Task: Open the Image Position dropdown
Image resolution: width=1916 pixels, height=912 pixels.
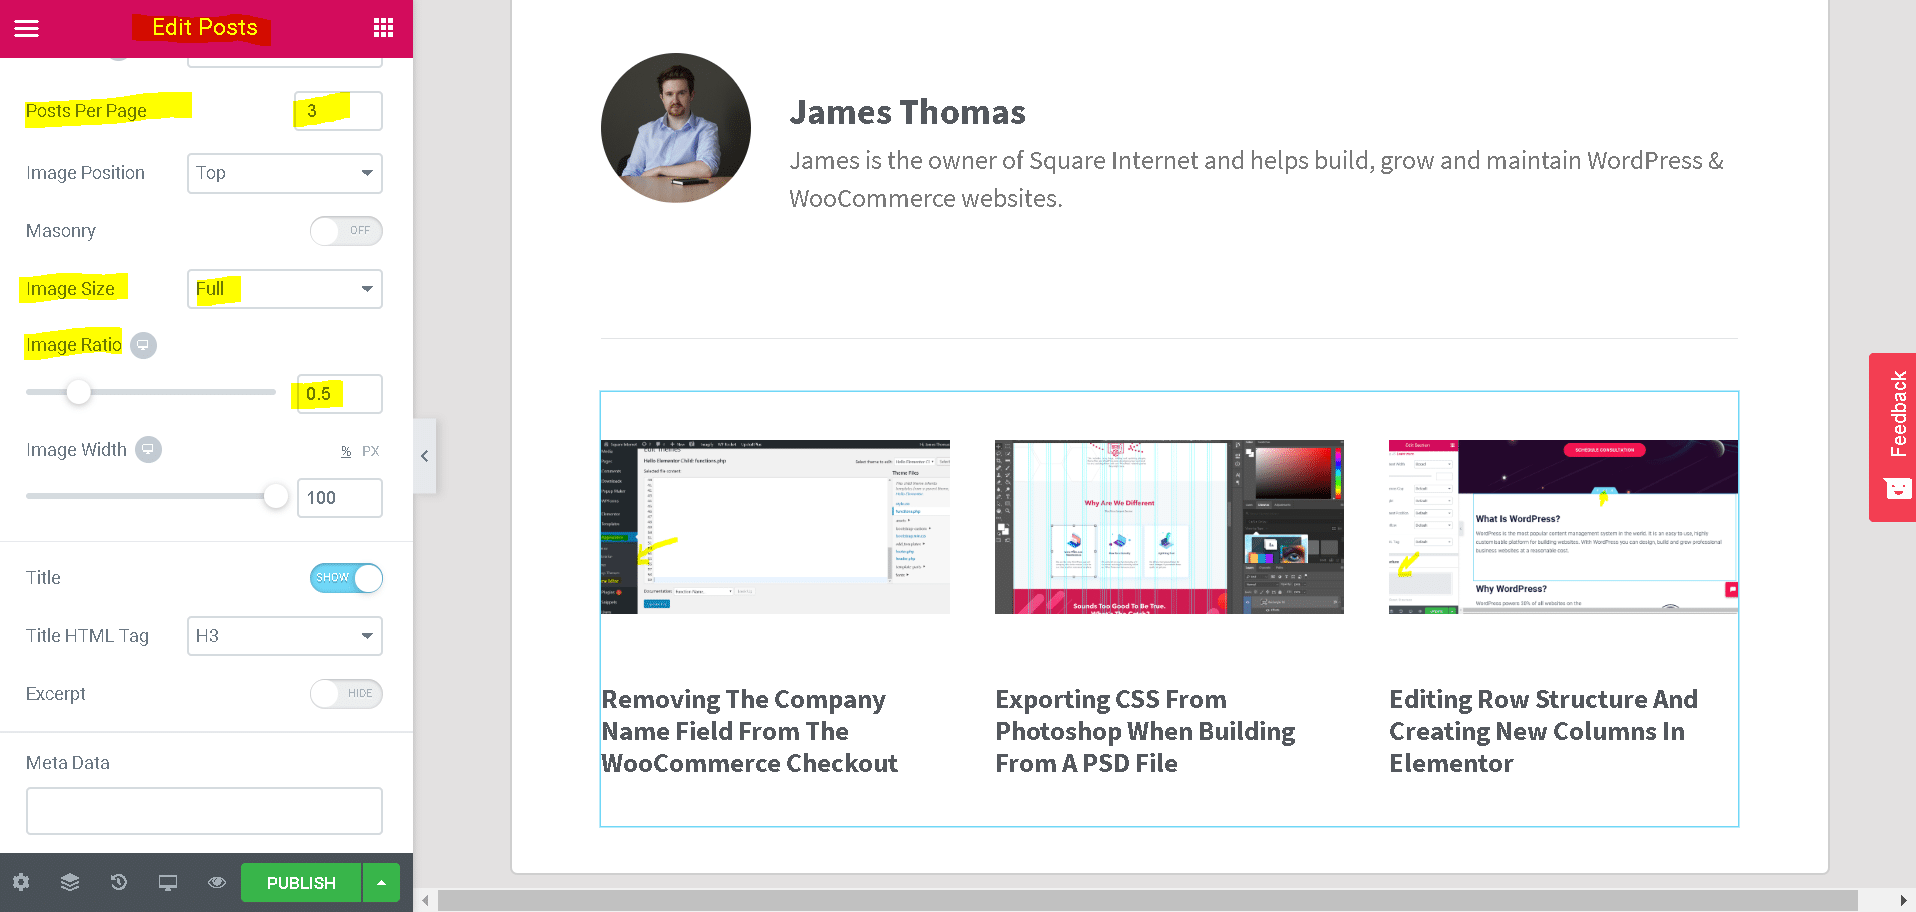Action: coord(284,173)
